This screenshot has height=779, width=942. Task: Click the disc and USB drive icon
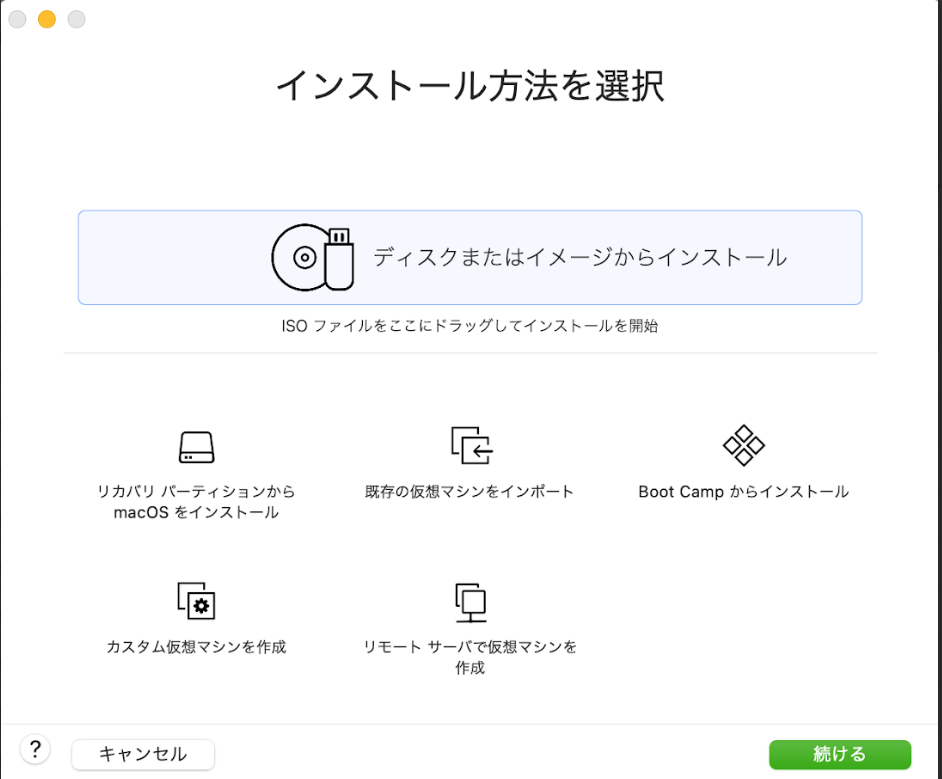pos(312,258)
